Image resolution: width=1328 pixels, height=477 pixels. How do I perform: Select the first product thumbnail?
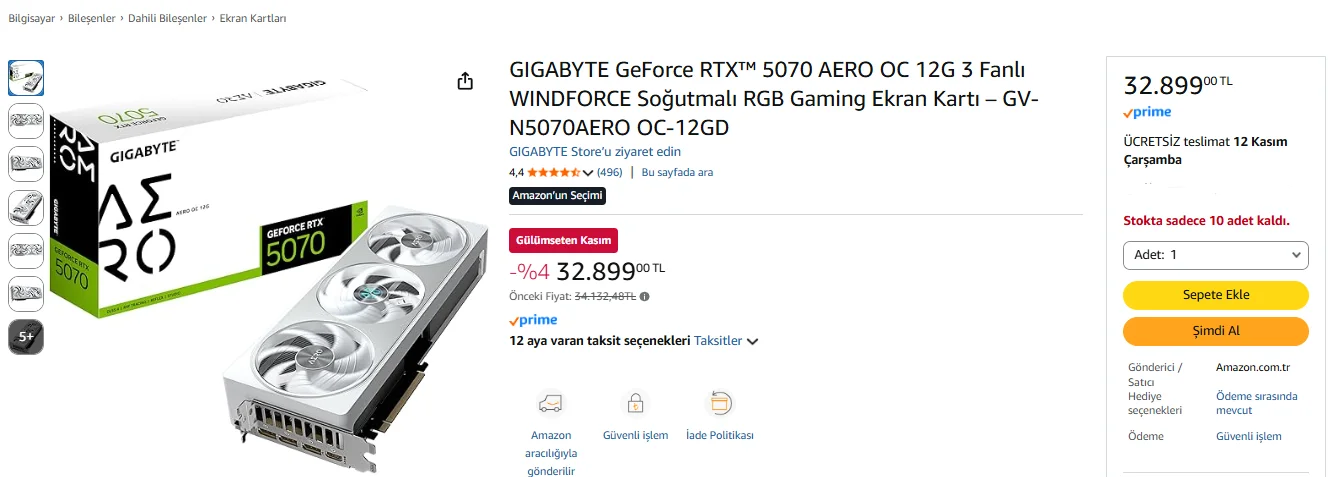(x=26, y=78)
